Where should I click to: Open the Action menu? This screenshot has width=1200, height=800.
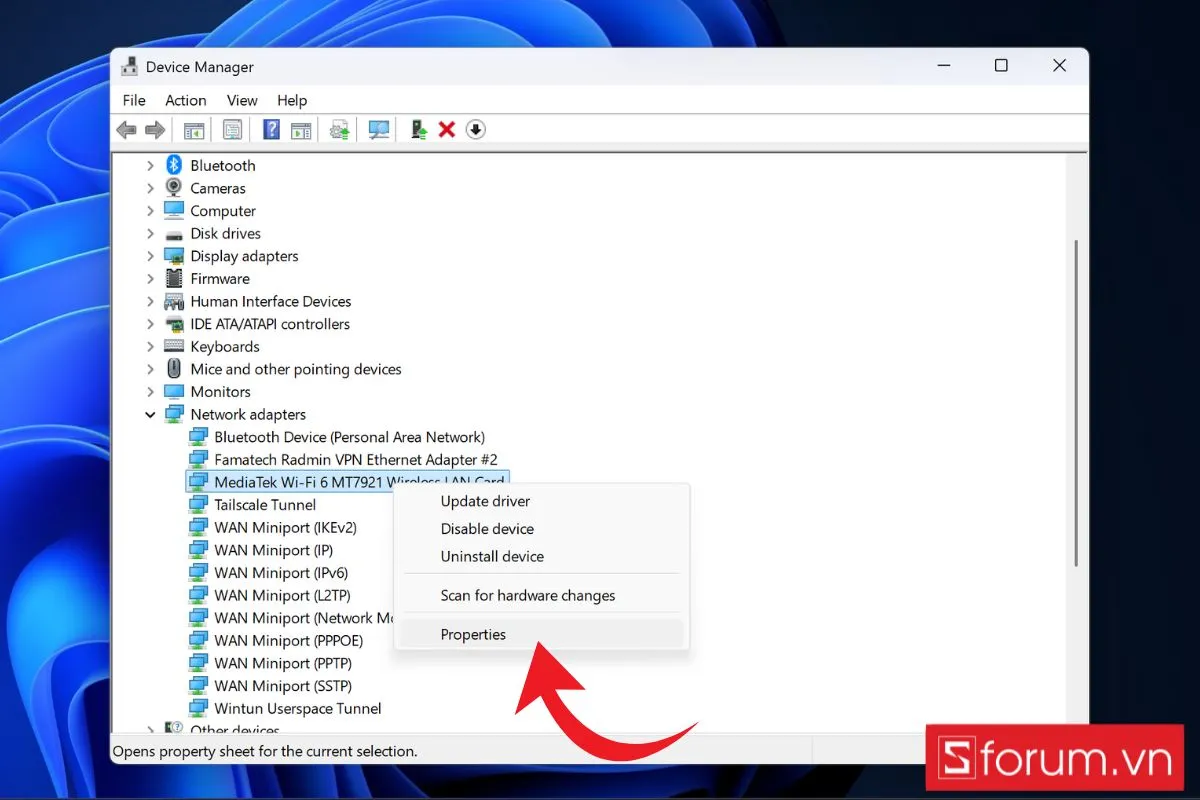pos(185,100)
